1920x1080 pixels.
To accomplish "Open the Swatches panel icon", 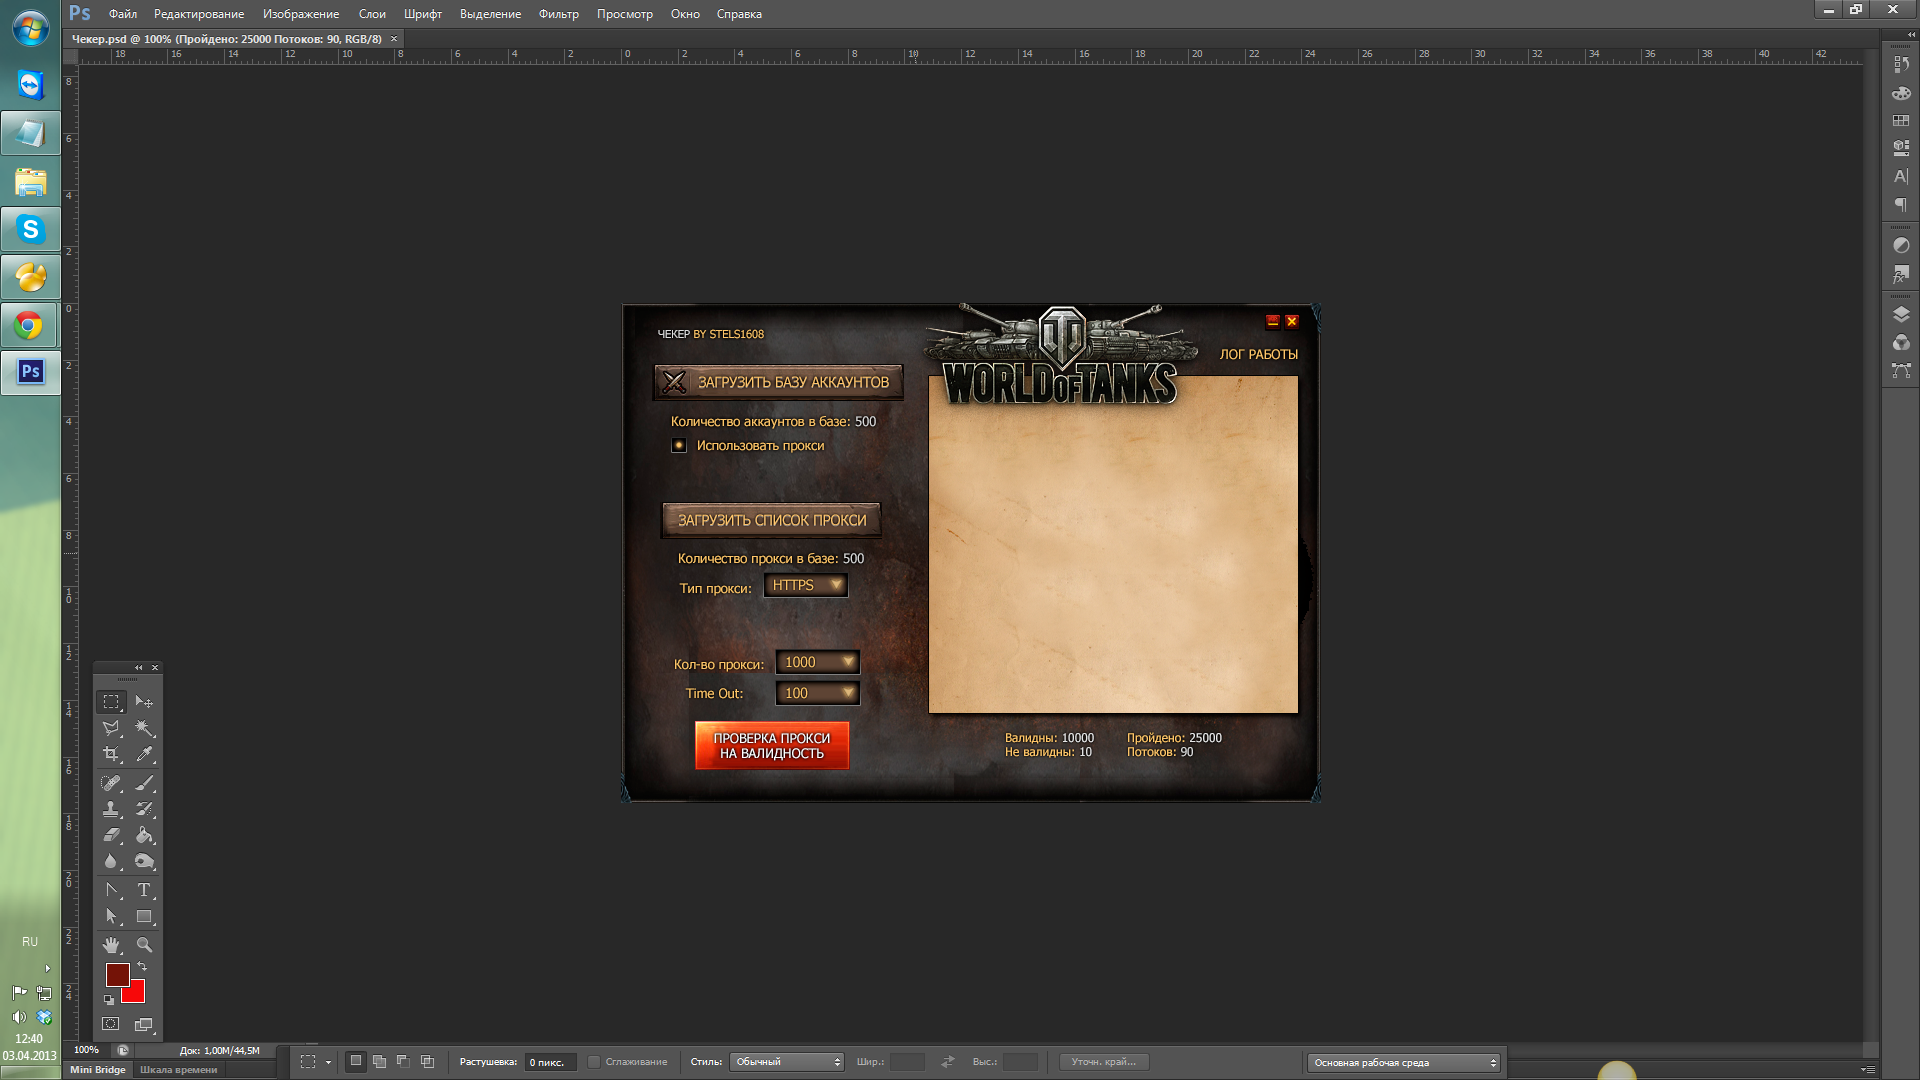I will [x=1901, y=120].
